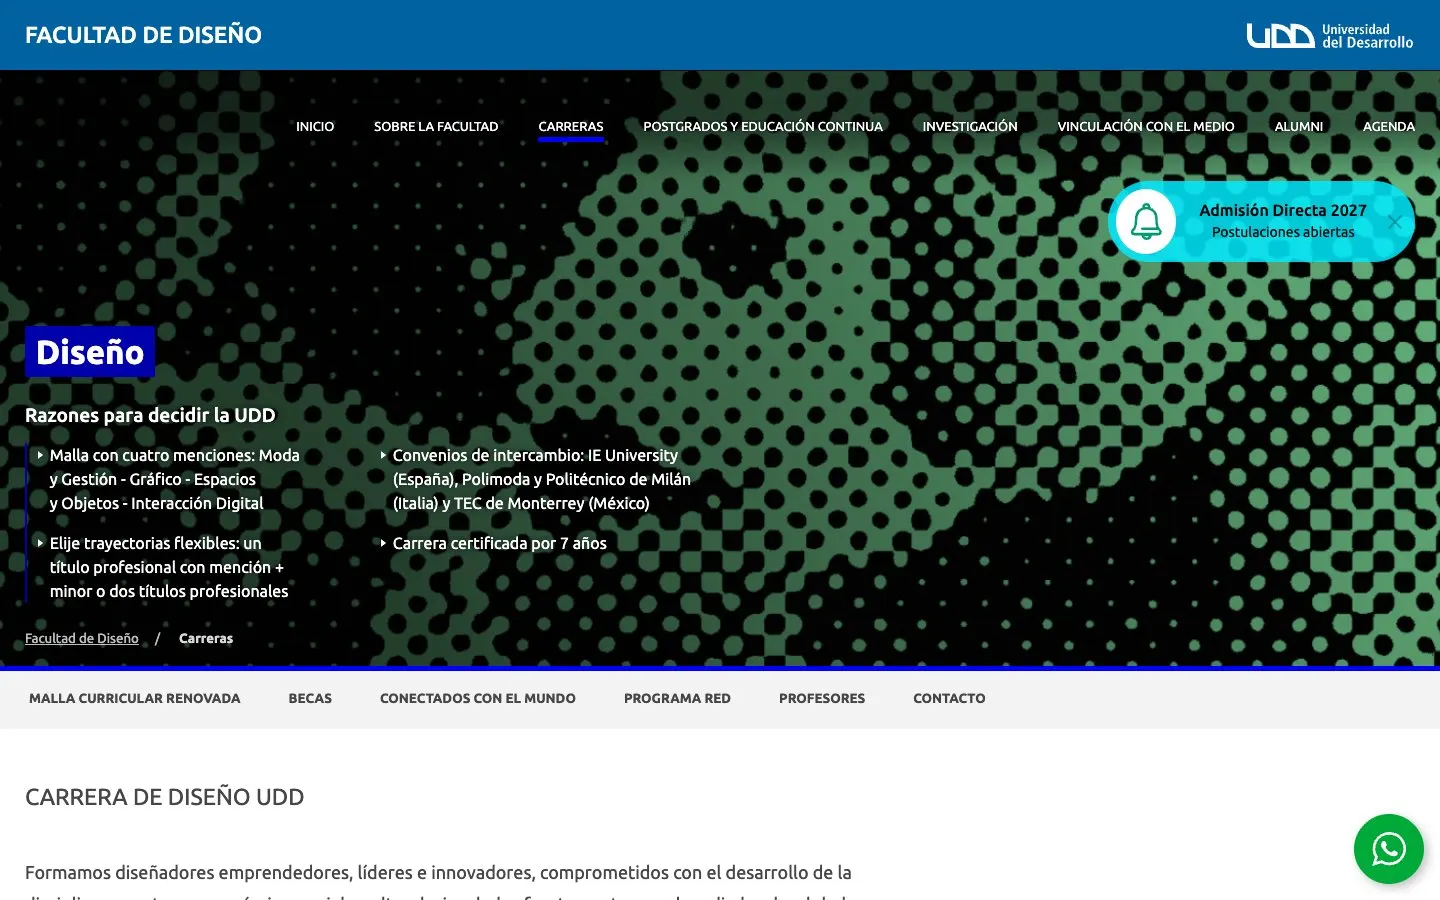Open the WhatsApp chat button
Screen dimensions: 1440x900
[x=1388, y=849]
